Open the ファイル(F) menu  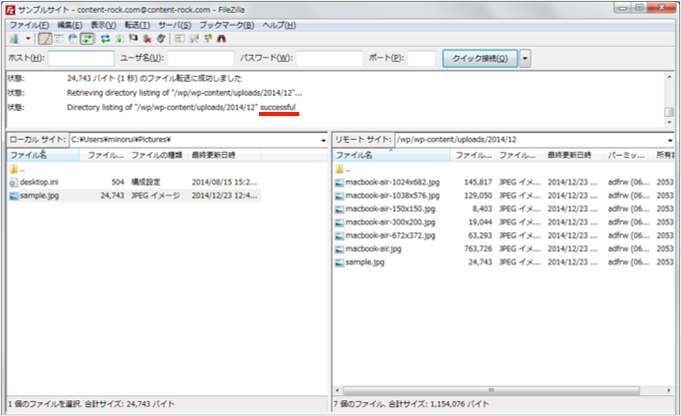29,25
